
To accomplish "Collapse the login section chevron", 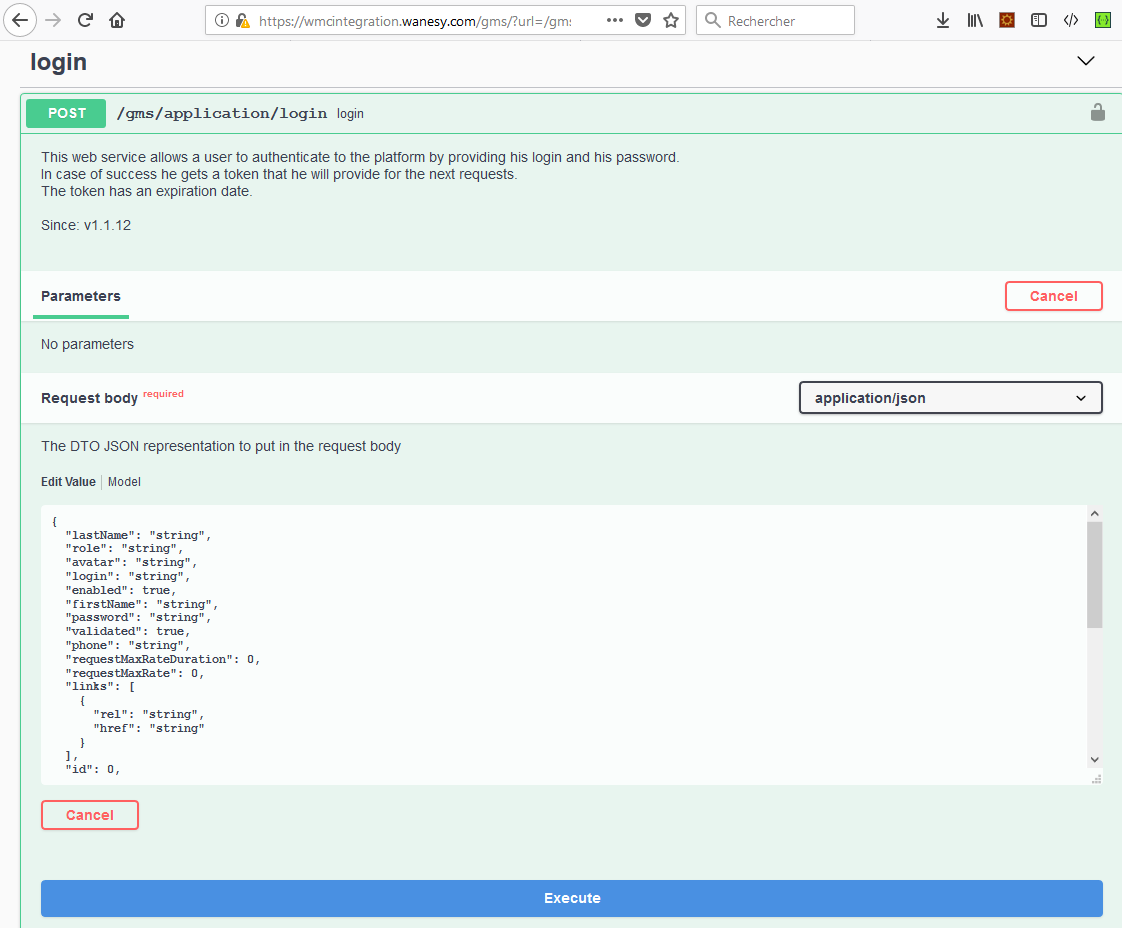I will [1086, 61].
